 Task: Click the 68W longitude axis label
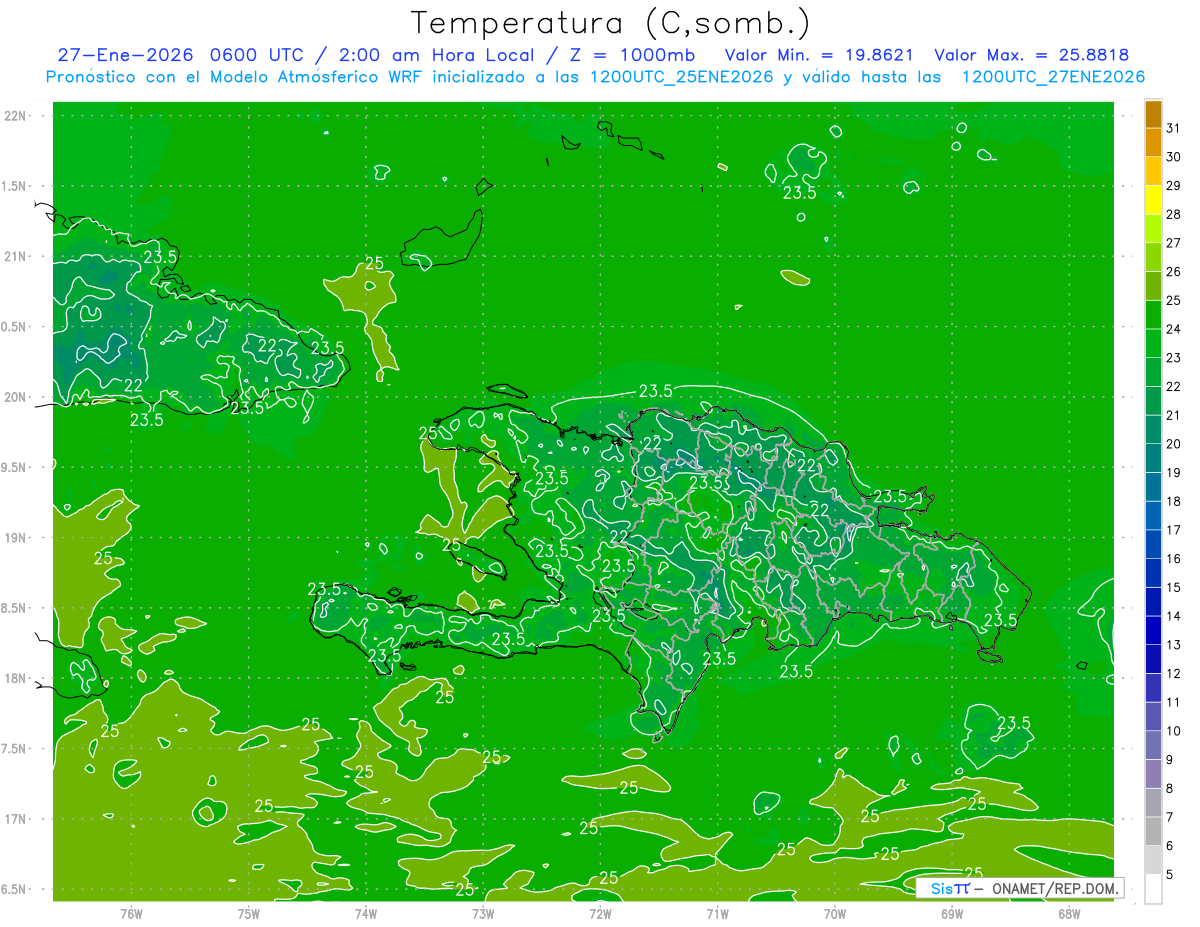[1069, 913]
